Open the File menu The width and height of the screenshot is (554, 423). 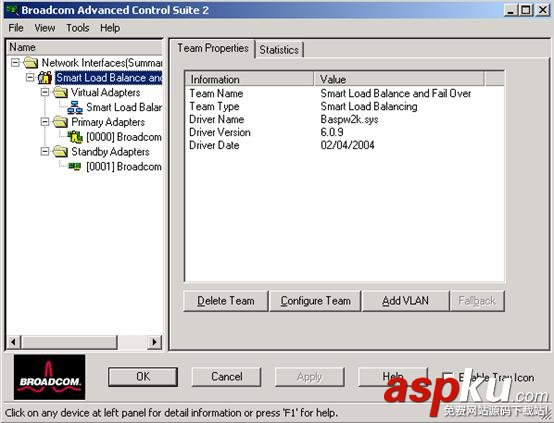point(16,28)
